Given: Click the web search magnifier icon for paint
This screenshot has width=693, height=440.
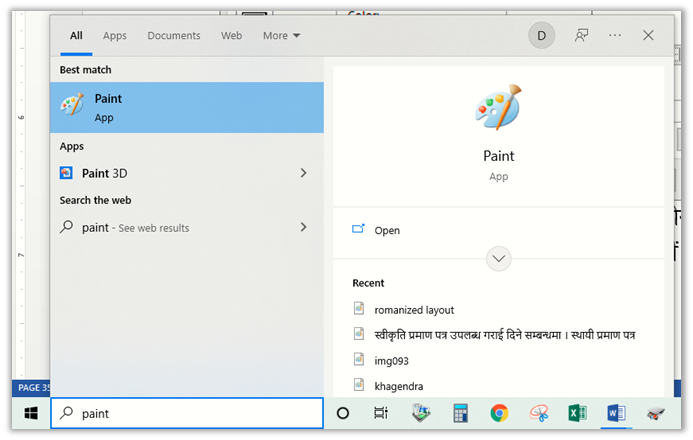Looking at the screenshot, I should coord(66,227).
